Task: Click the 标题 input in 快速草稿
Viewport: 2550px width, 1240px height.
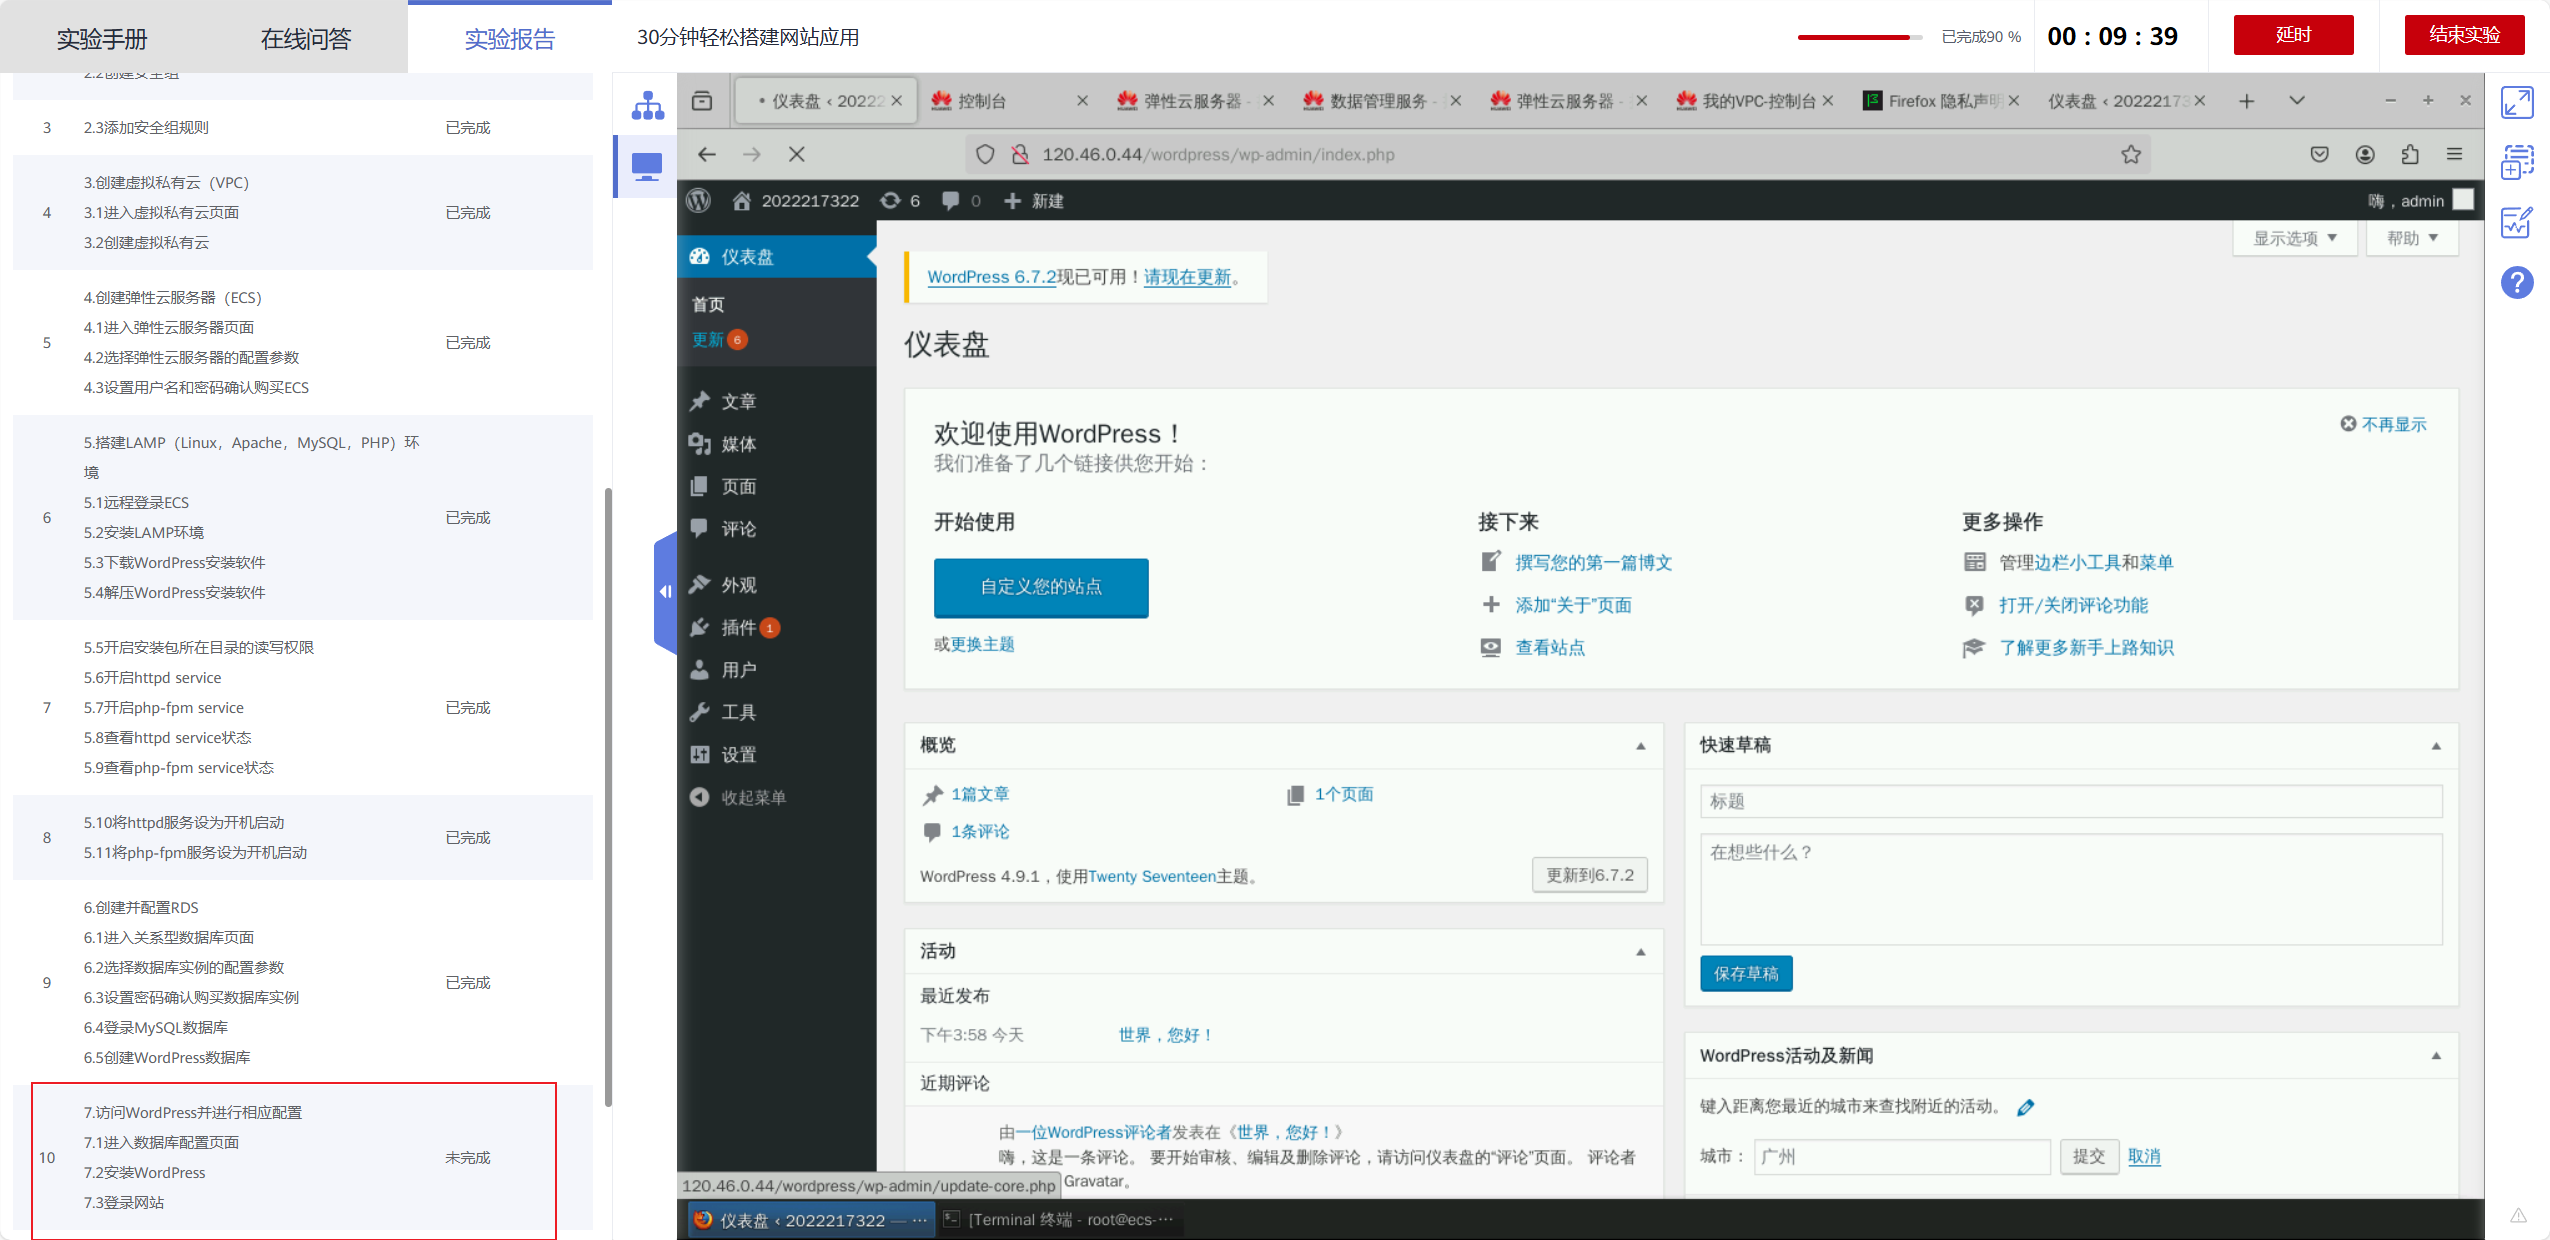Action: [2070, 801]
